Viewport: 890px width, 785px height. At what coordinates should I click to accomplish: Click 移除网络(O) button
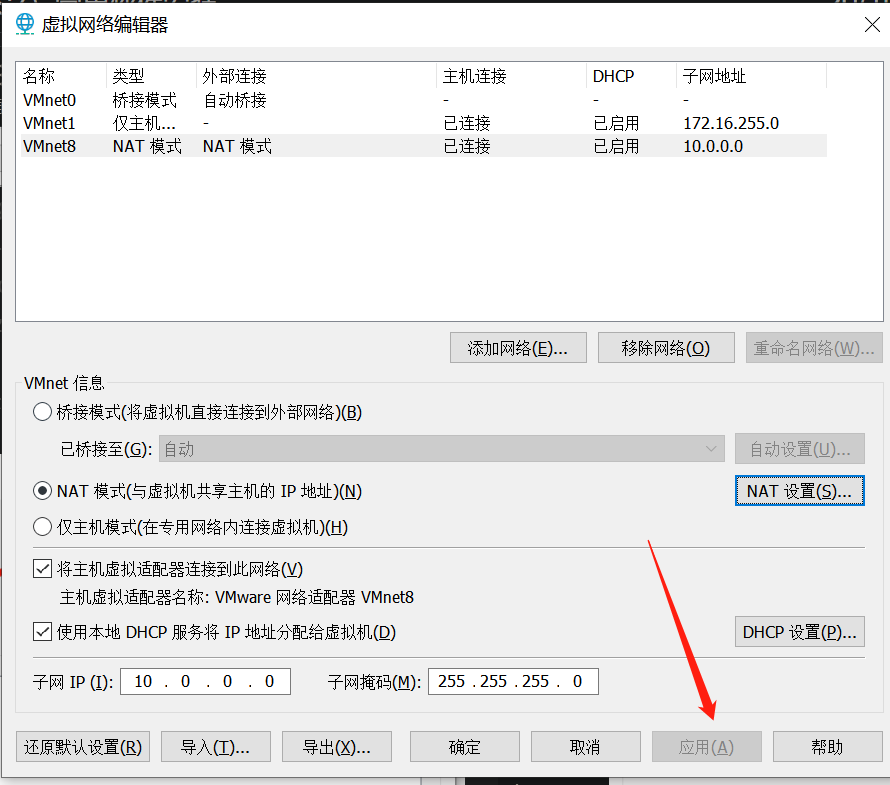click(x=666, y=348)
